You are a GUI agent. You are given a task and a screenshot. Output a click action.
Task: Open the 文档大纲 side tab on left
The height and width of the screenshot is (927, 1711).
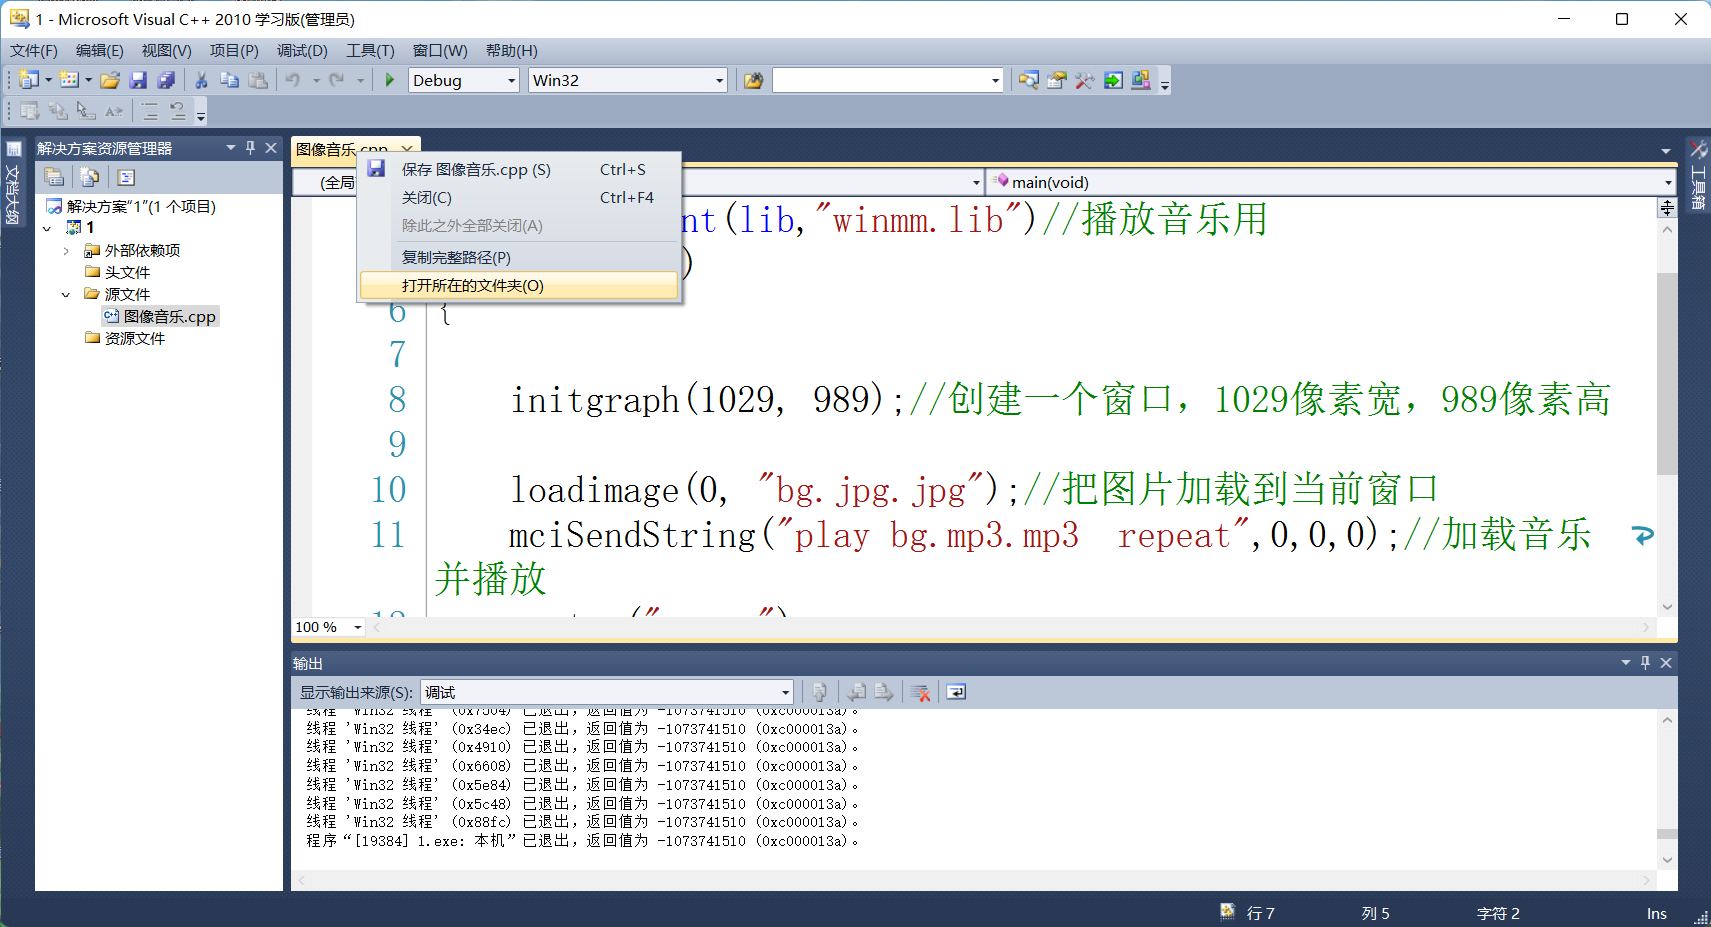click(13, 184)
